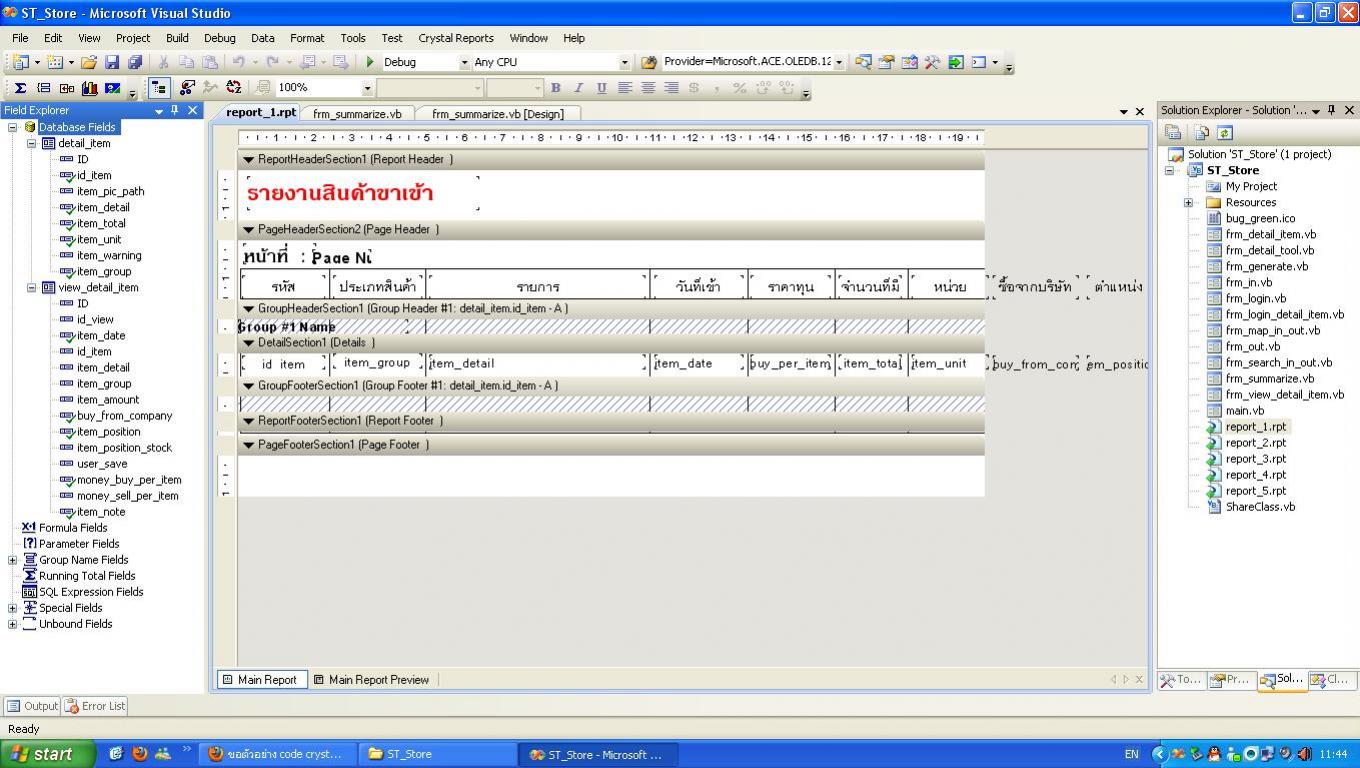
Task: Click the Solution Explorer Properties icon
Action: pos(1173,132)
